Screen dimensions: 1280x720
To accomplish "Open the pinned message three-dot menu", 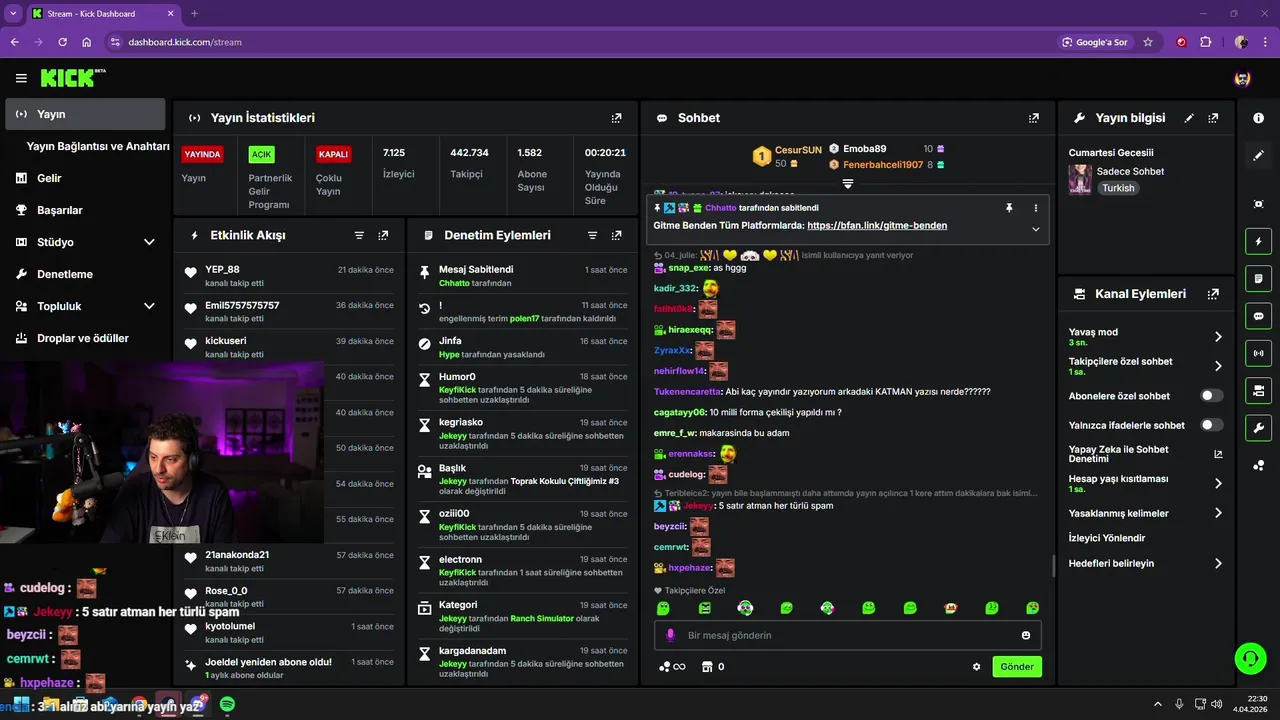I will (x=1035, y=208).
